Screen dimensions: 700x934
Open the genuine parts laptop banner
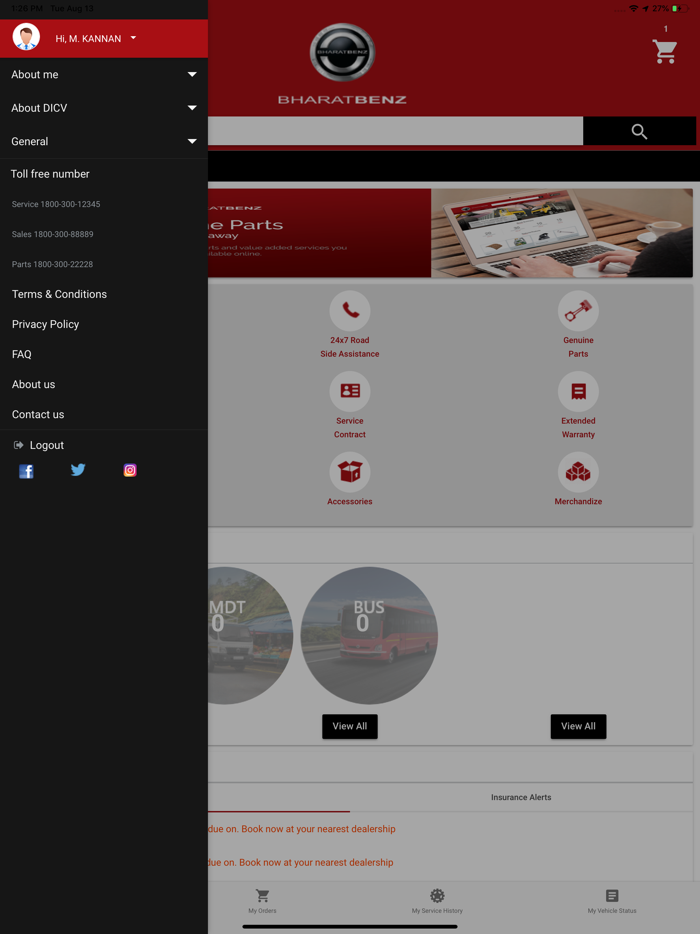450,233
